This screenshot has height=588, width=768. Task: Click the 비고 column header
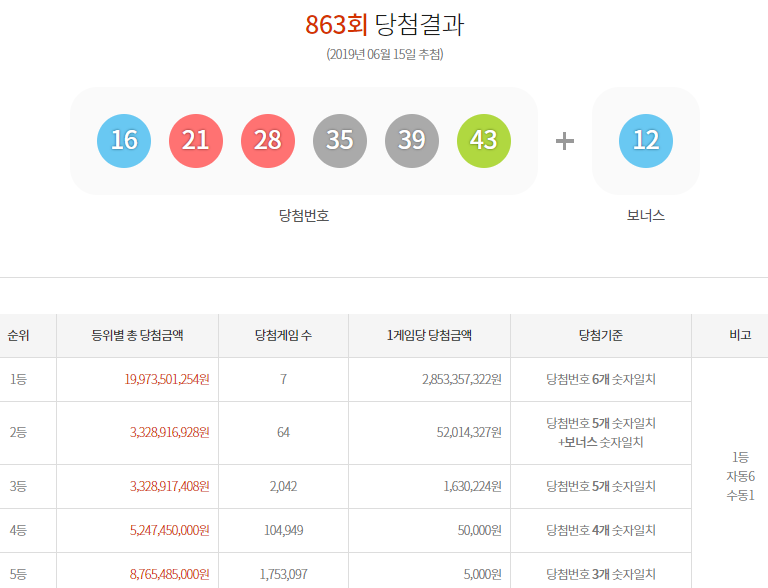[x=740, y=335]
